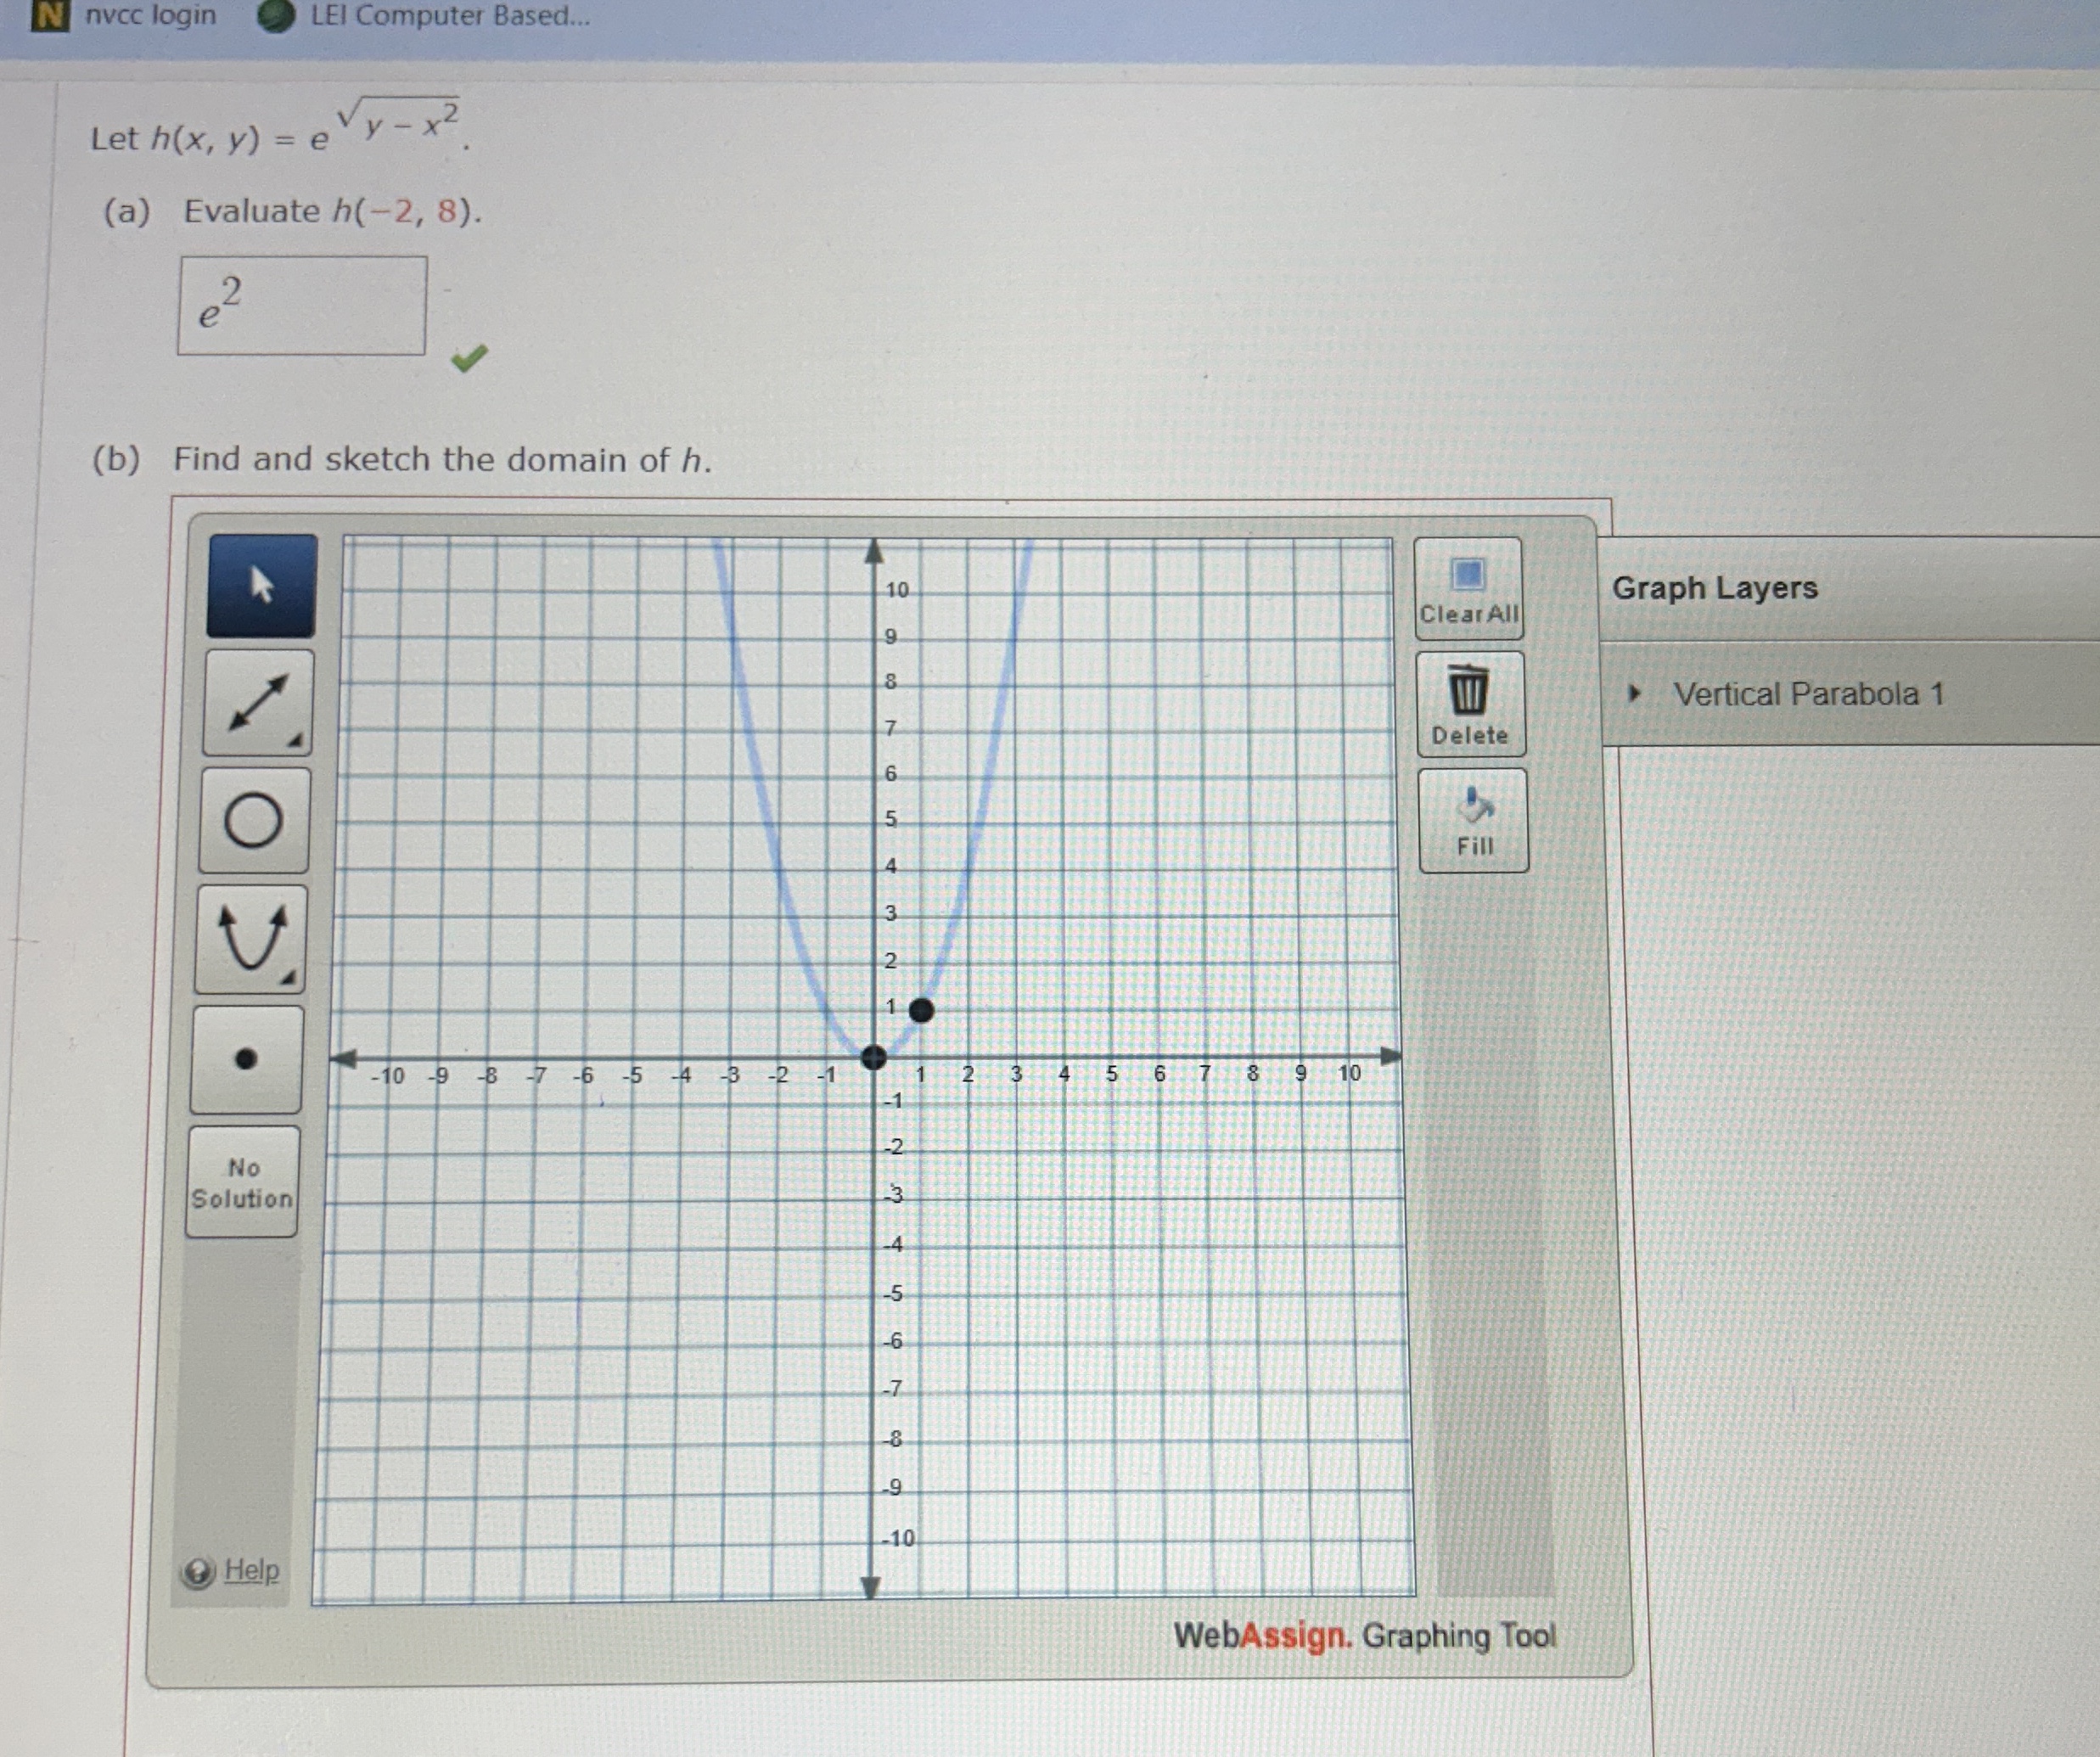Click the e squared answer field
The height and width of the screenshot is (1757, 2100).
pyautogui.click(x=302, y=305)
